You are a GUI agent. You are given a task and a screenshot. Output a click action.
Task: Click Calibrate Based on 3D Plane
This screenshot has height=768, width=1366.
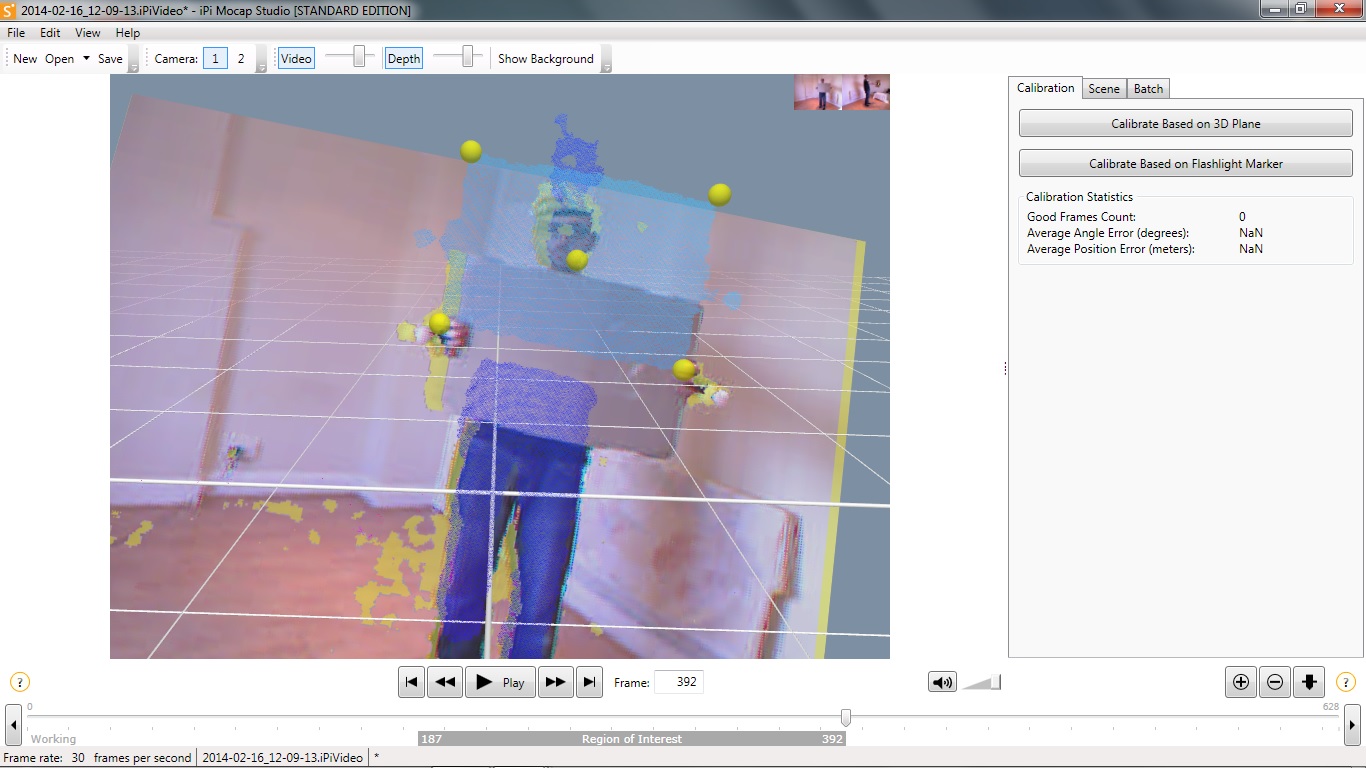[x=1186, y=124]
